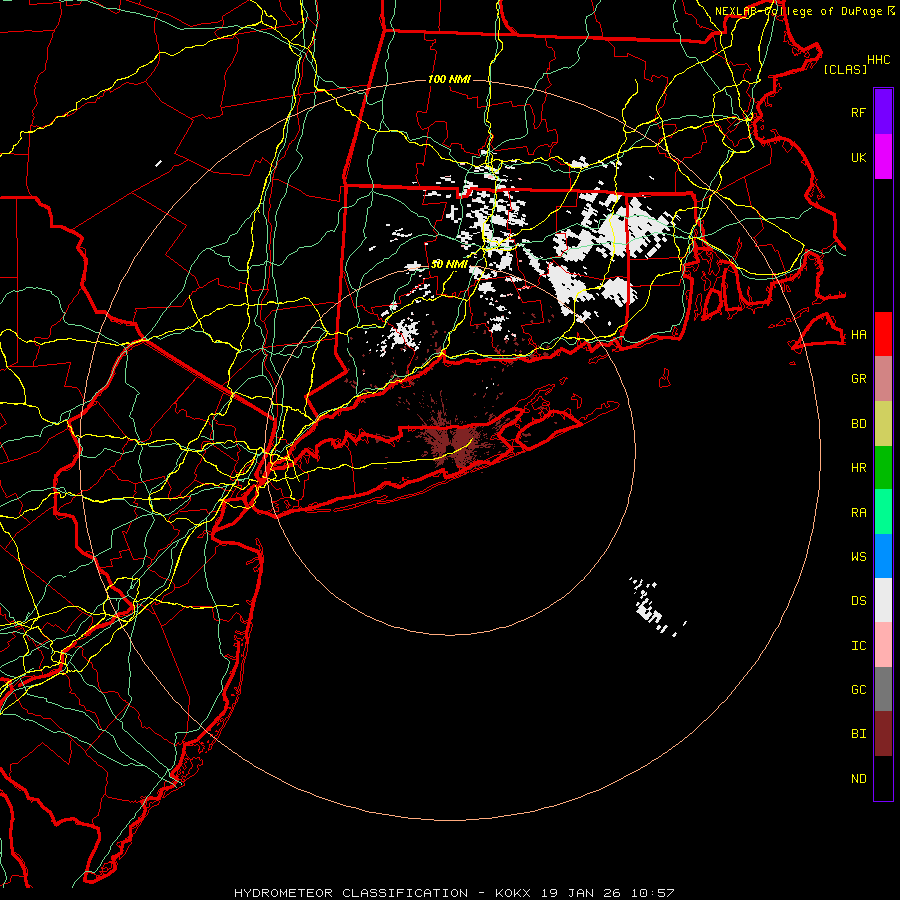Click the HHC product label
This screenshot has height=900, width=900.
tap(879, 60)
